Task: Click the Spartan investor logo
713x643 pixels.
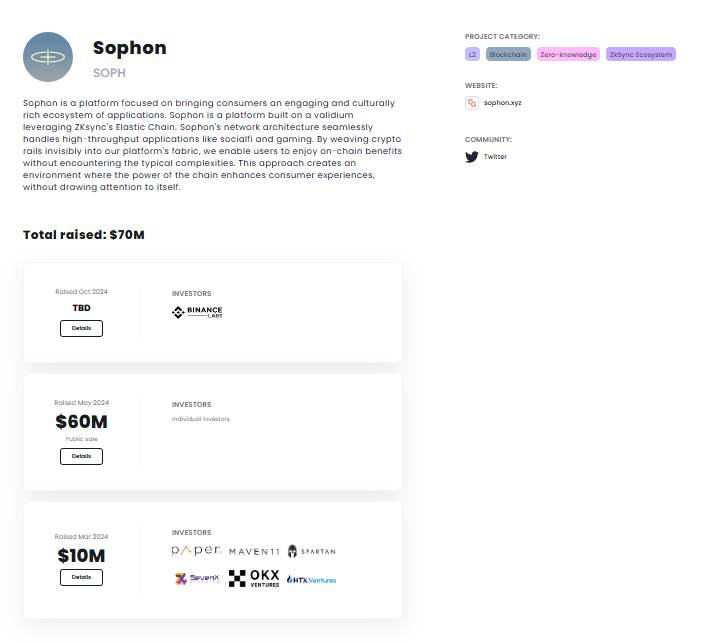Action: coord(311,551)
